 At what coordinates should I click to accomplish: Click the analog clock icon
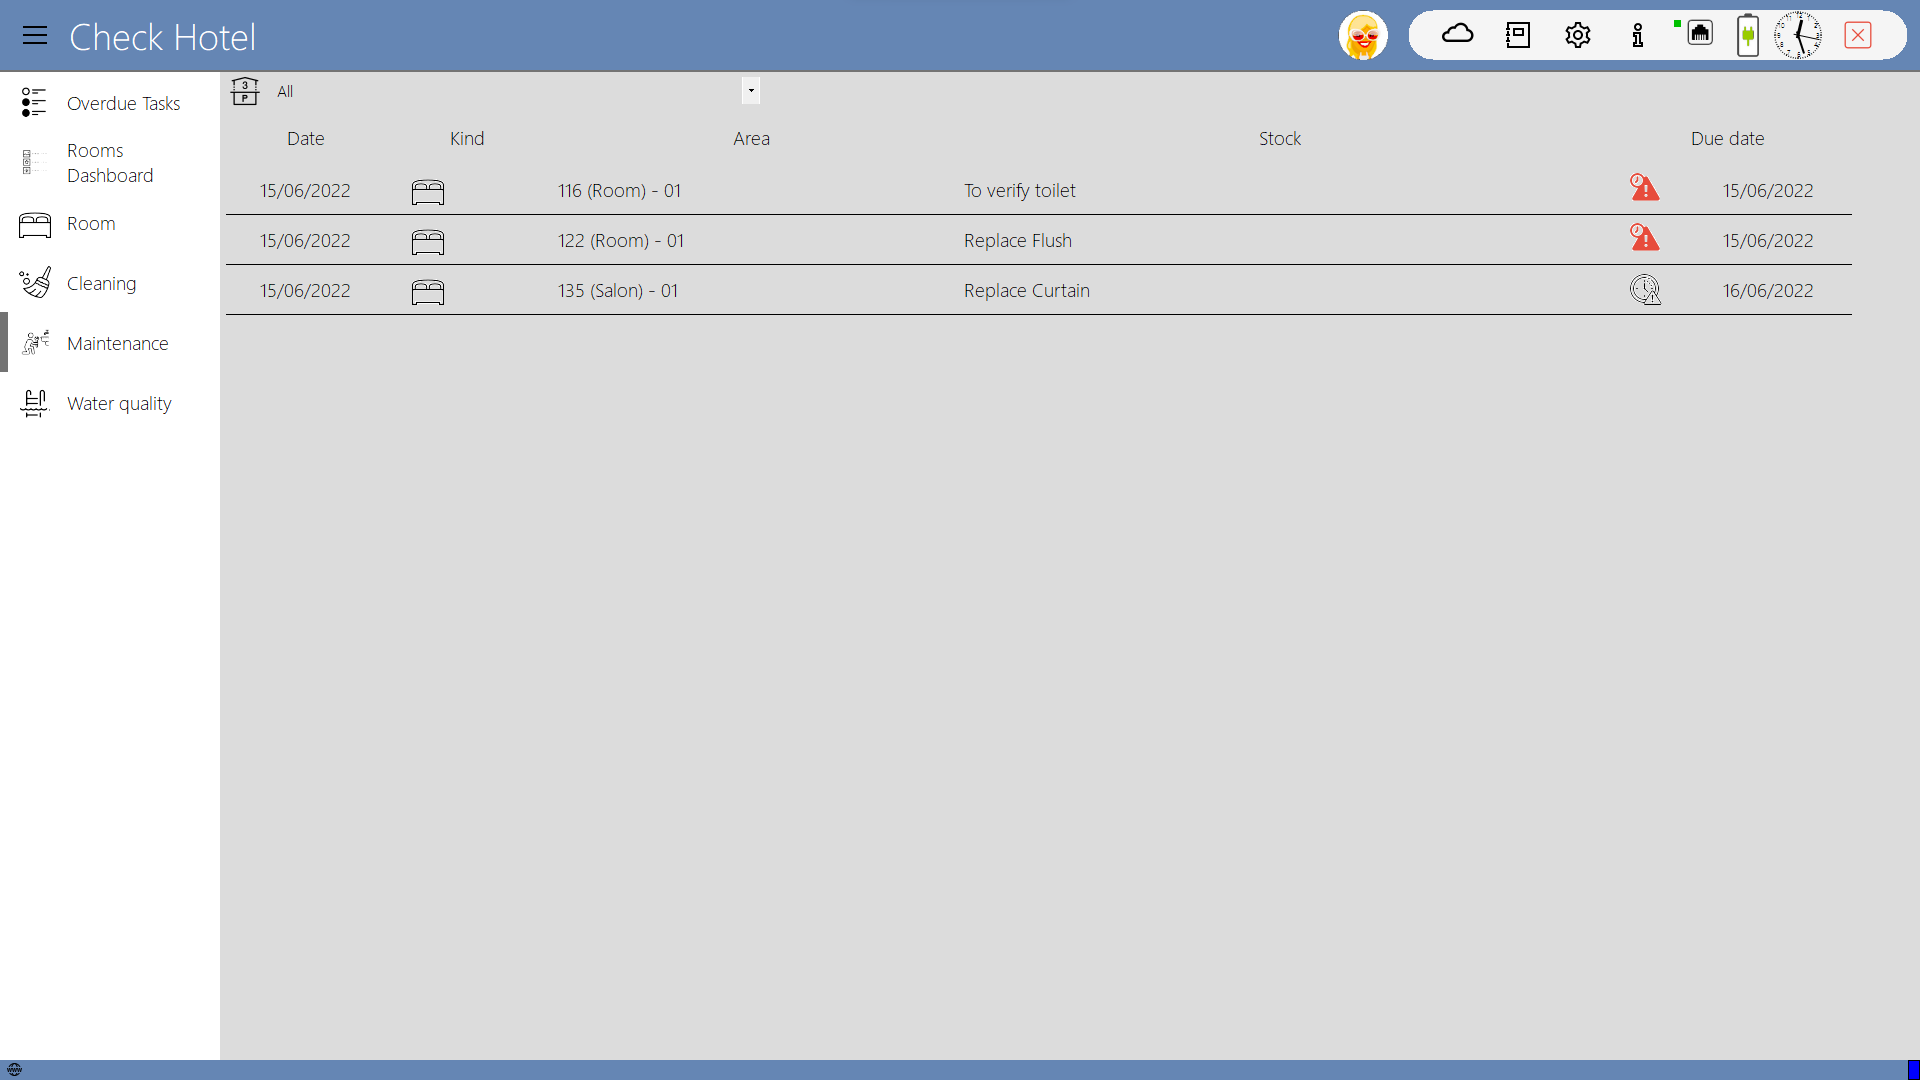point(1798,36)
